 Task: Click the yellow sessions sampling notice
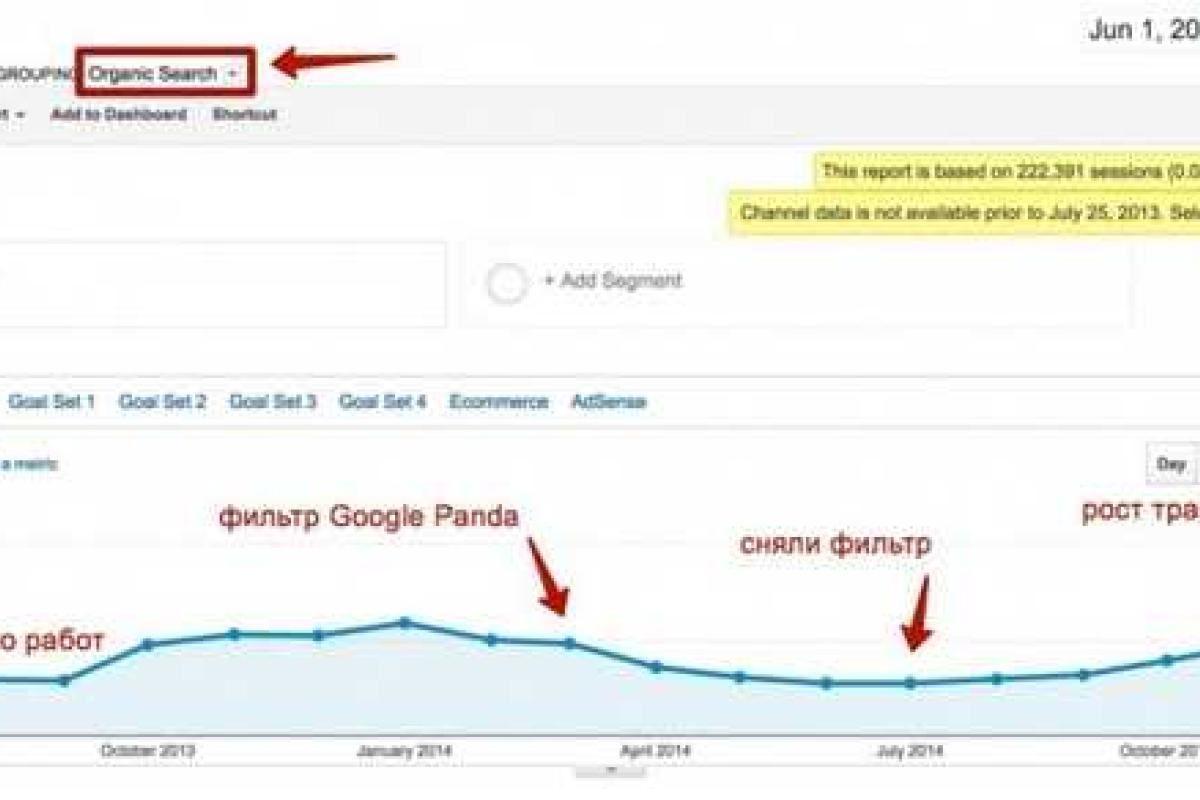pos(1005,172)
